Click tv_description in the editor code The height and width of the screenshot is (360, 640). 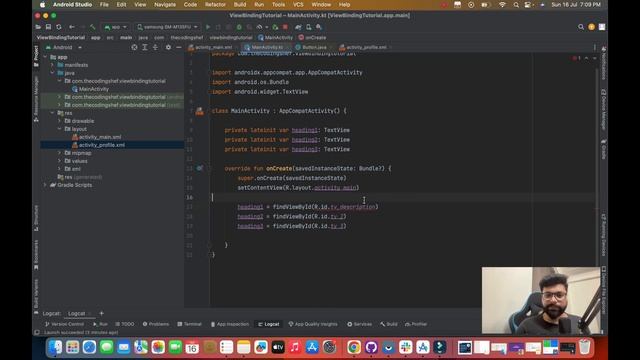[x=353, y=207]
